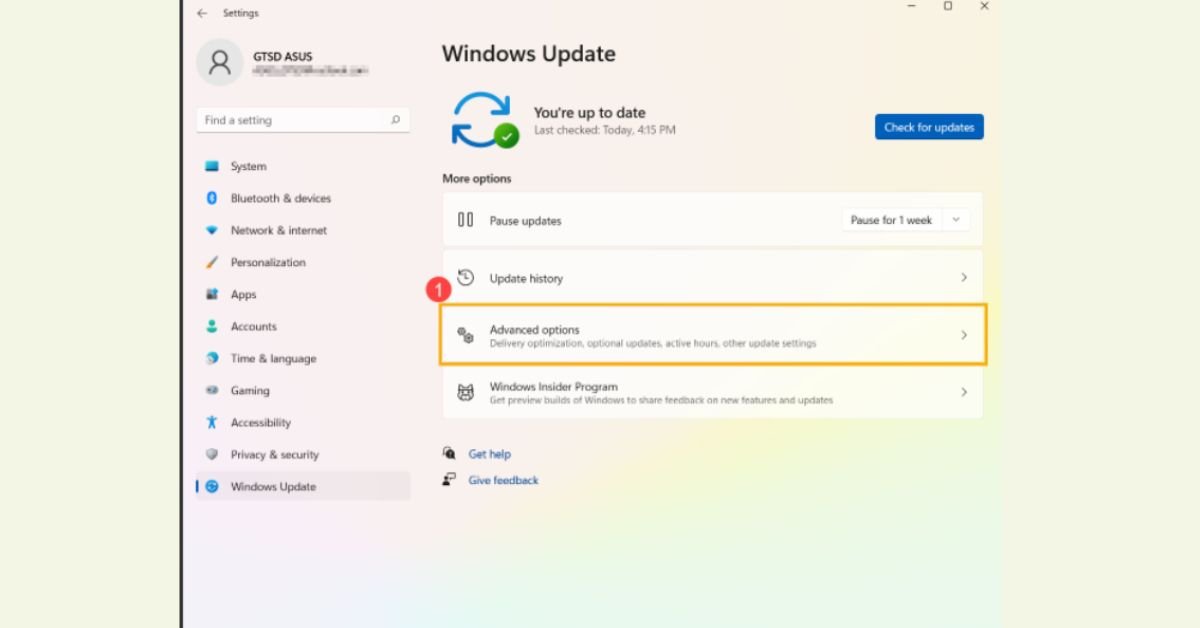The width and height of the screenshot is (1200, 628).
Task: Open the Advanced options row
Action: 713,335
